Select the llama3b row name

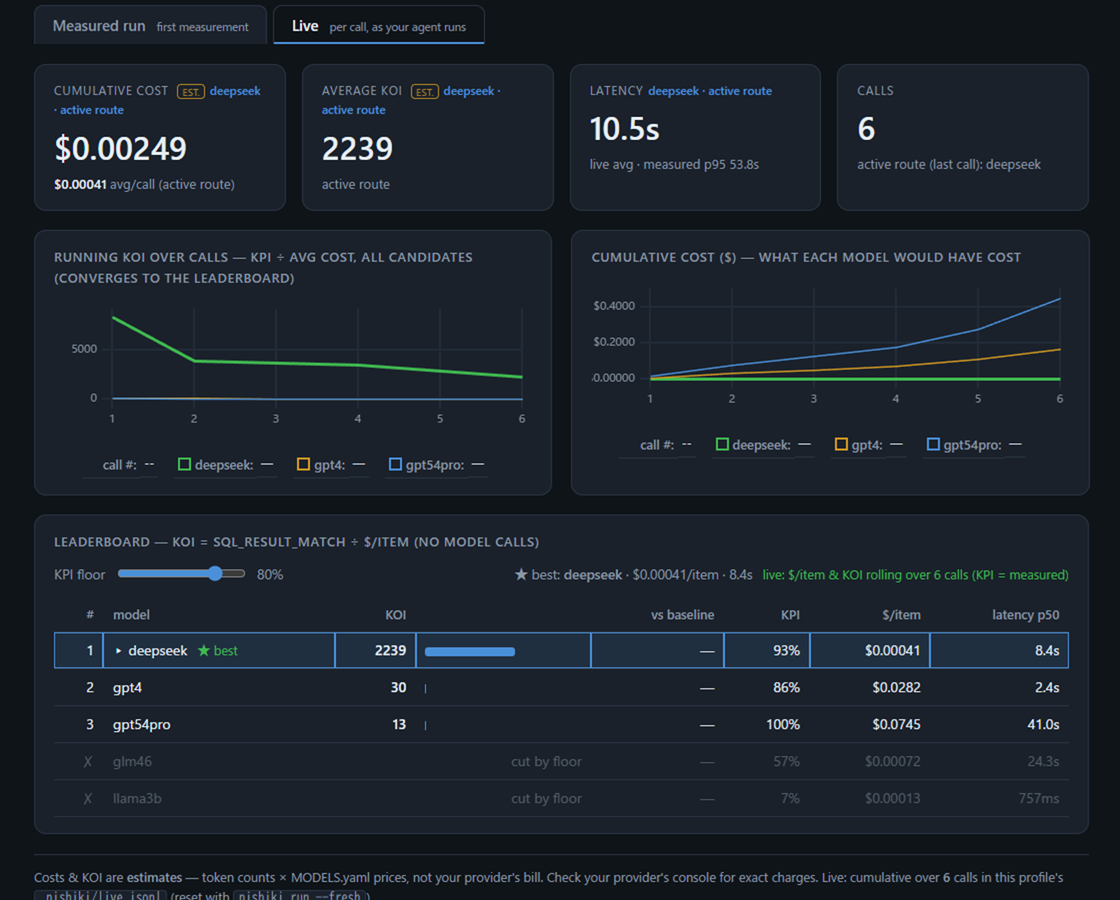tap(137, 799)
